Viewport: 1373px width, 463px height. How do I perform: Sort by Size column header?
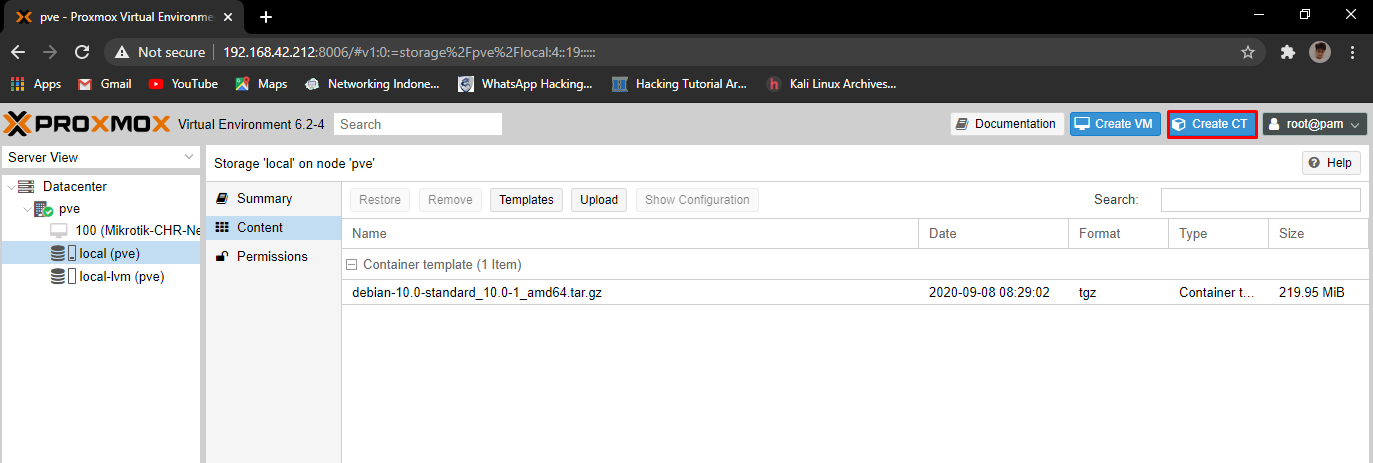point(1318,234)
